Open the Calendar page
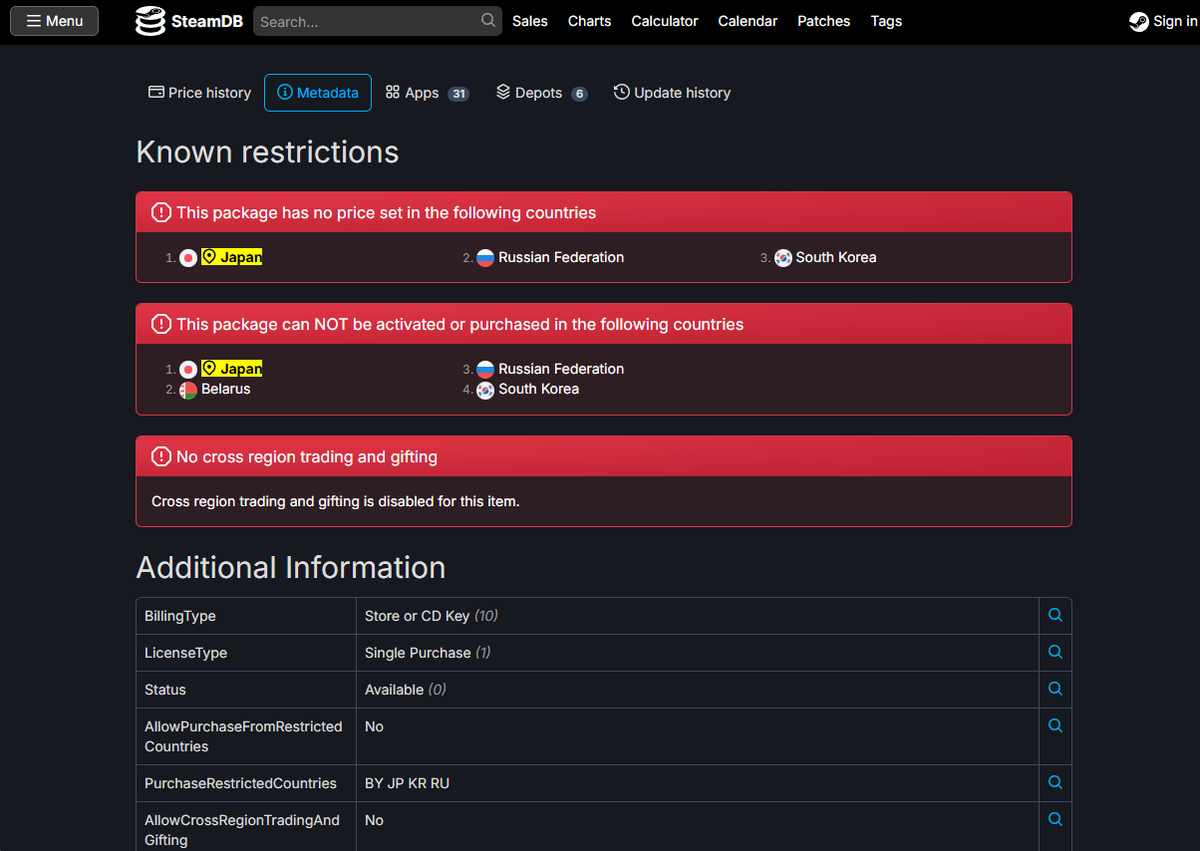The height and width of the screenshot is (851, 1200). pyautogui.click(x=748, y=21)
